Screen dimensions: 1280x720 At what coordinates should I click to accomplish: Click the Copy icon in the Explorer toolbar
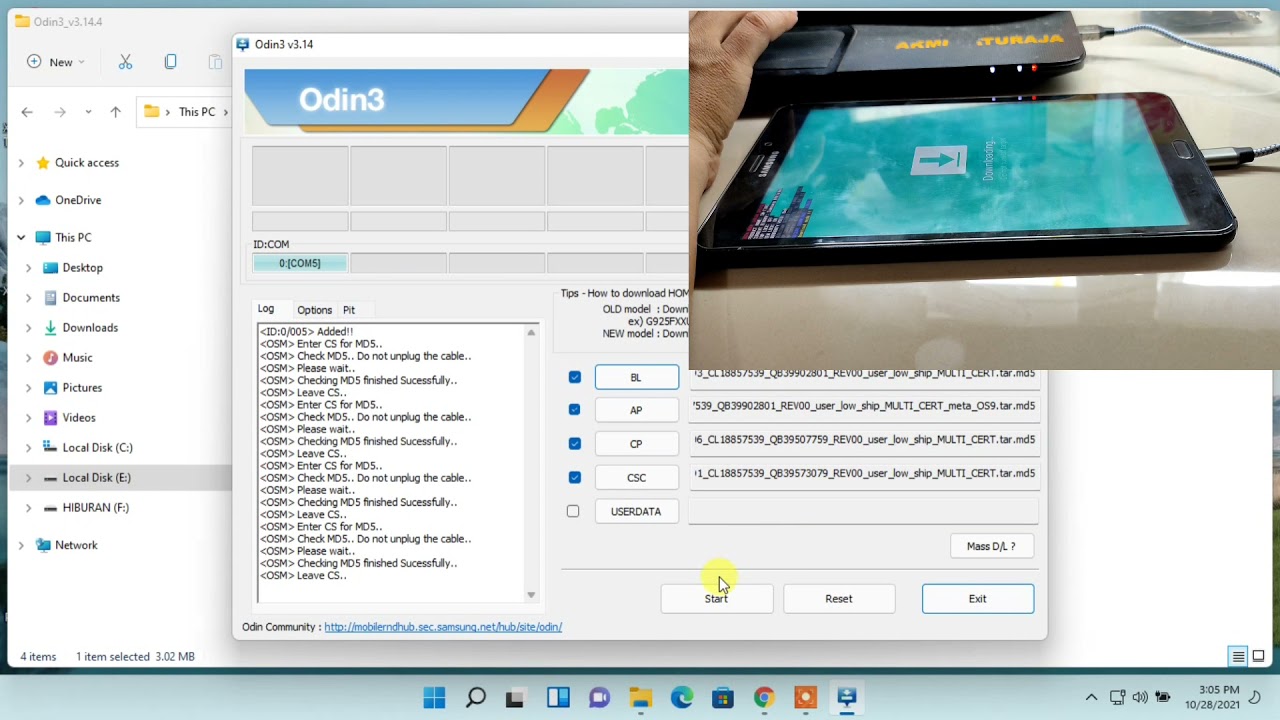[x=171, y=62]
